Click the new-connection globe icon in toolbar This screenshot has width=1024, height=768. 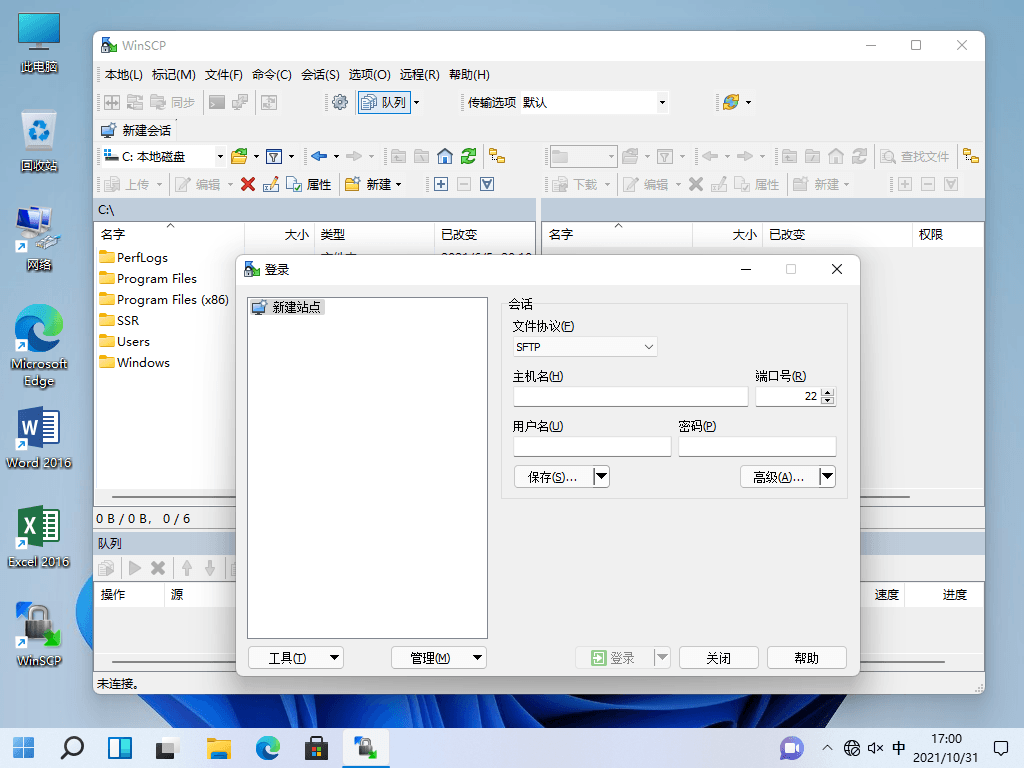731,103
